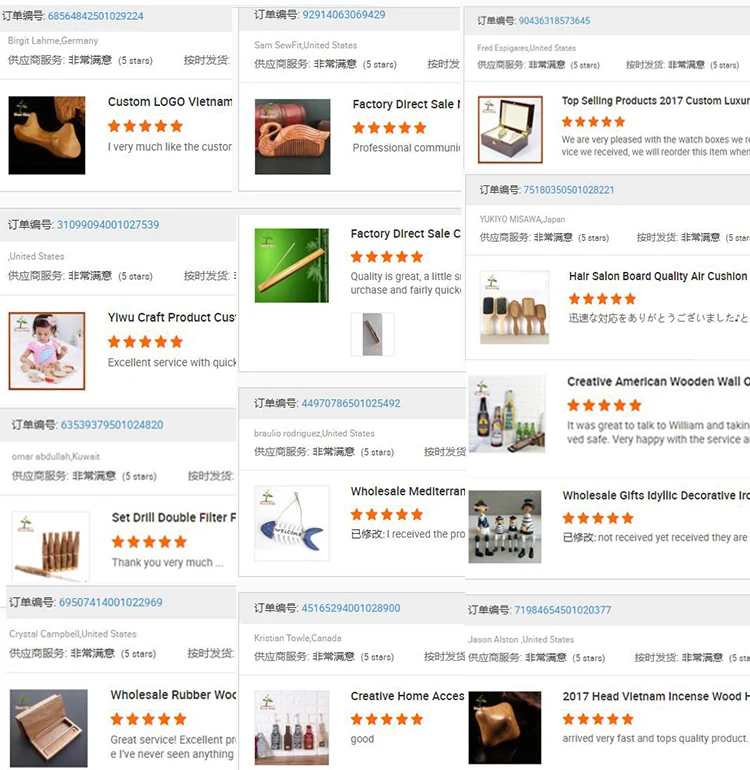Open Hair Salon Board Quality Air Cushion title
This screenshot has height=770, width=750.
click(658, 276)
